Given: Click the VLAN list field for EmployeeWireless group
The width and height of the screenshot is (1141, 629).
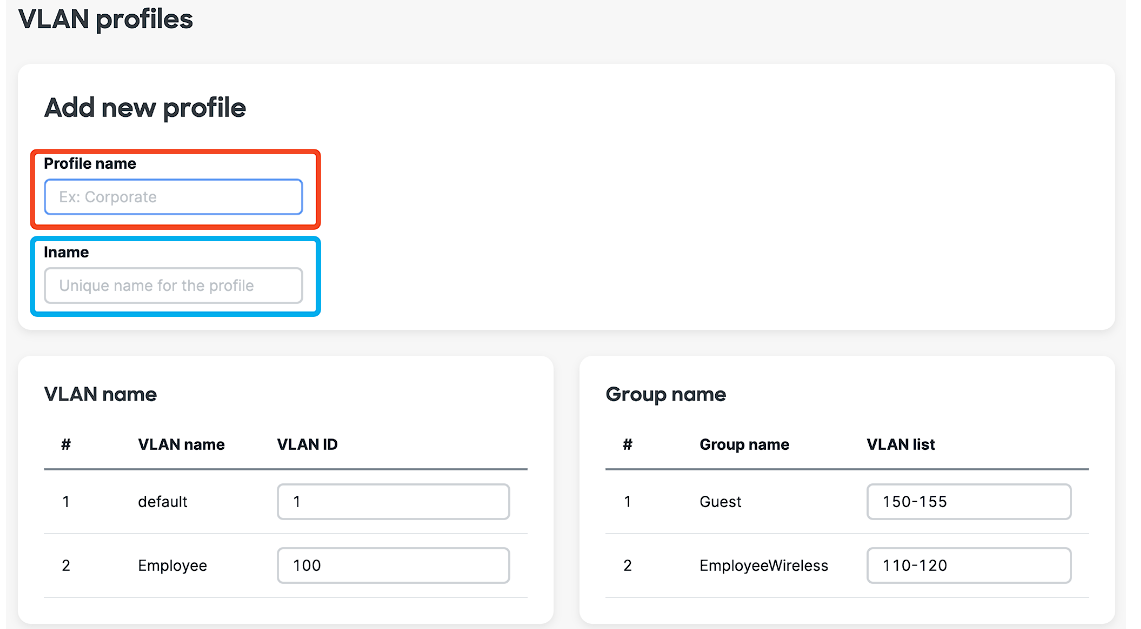Looking at the screenshot, I should (968, 565).
